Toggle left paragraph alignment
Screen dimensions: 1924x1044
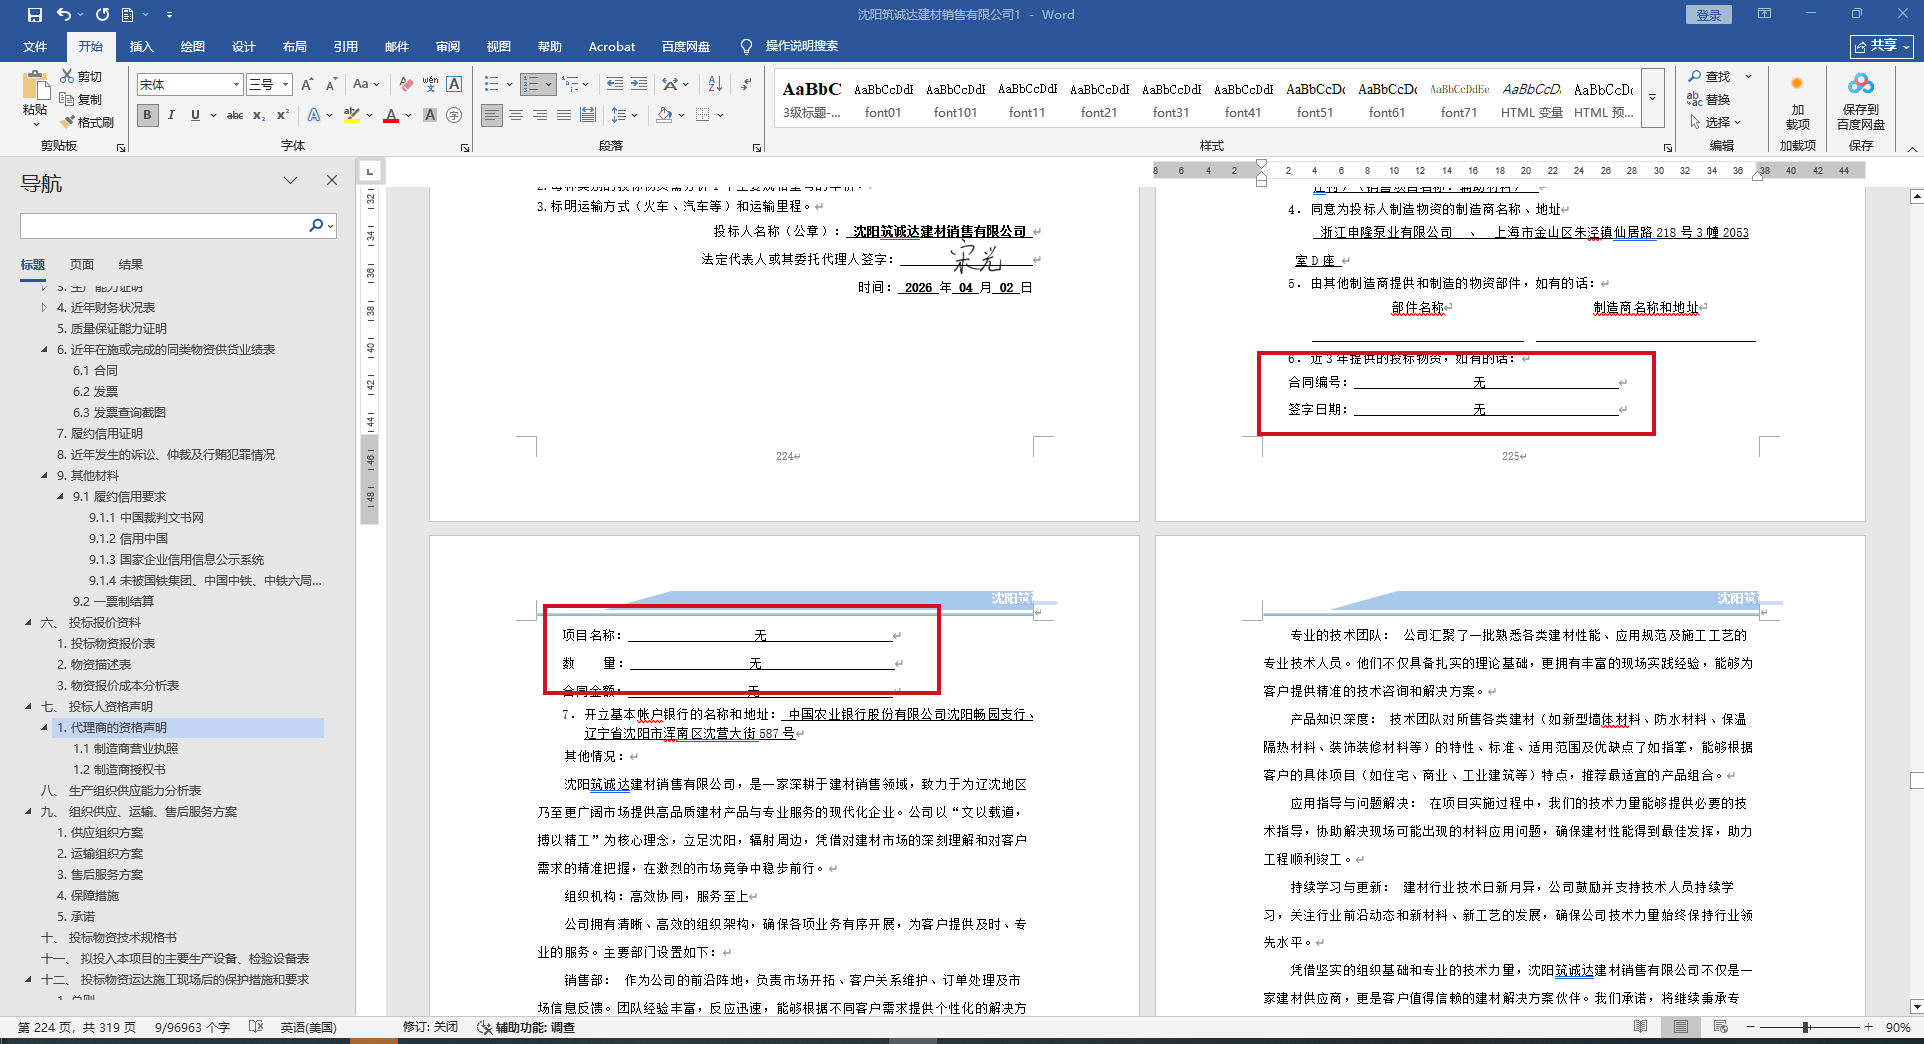click(492, 115)
